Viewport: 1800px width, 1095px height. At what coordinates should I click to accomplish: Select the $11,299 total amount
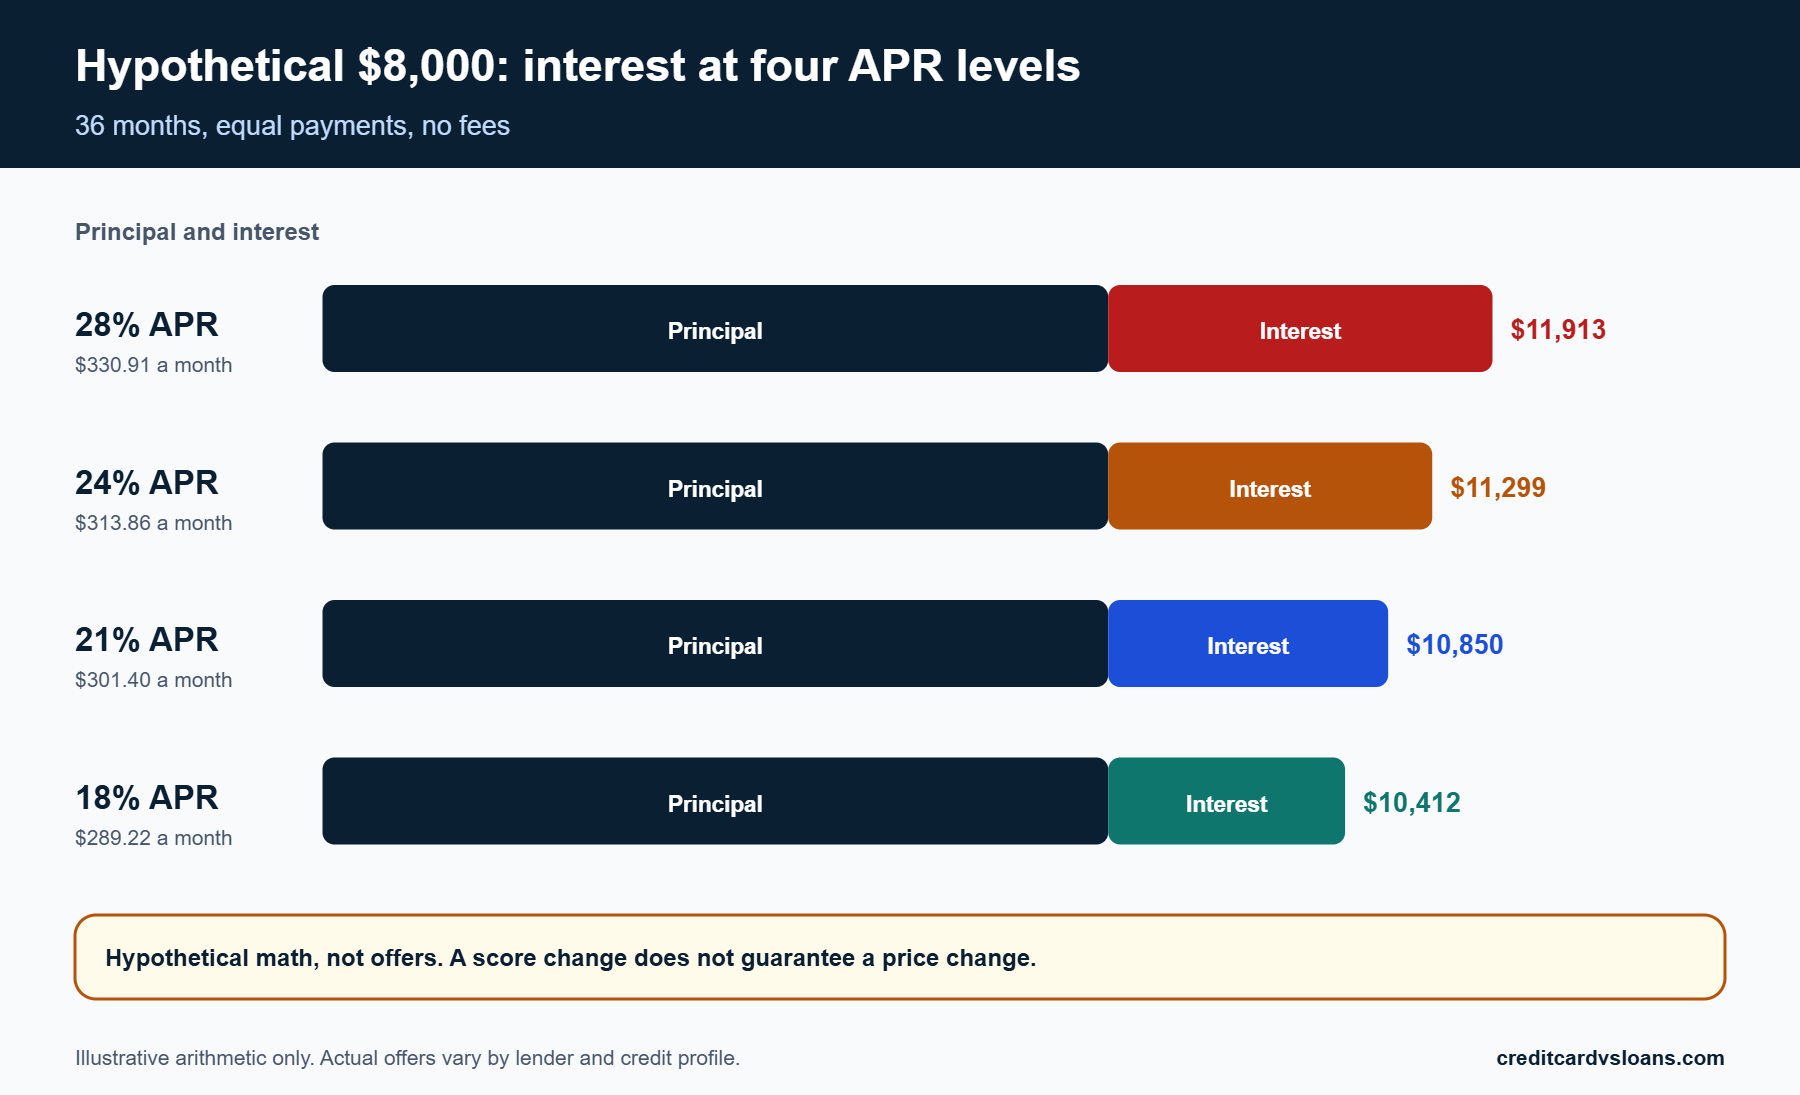point(1498,488)
